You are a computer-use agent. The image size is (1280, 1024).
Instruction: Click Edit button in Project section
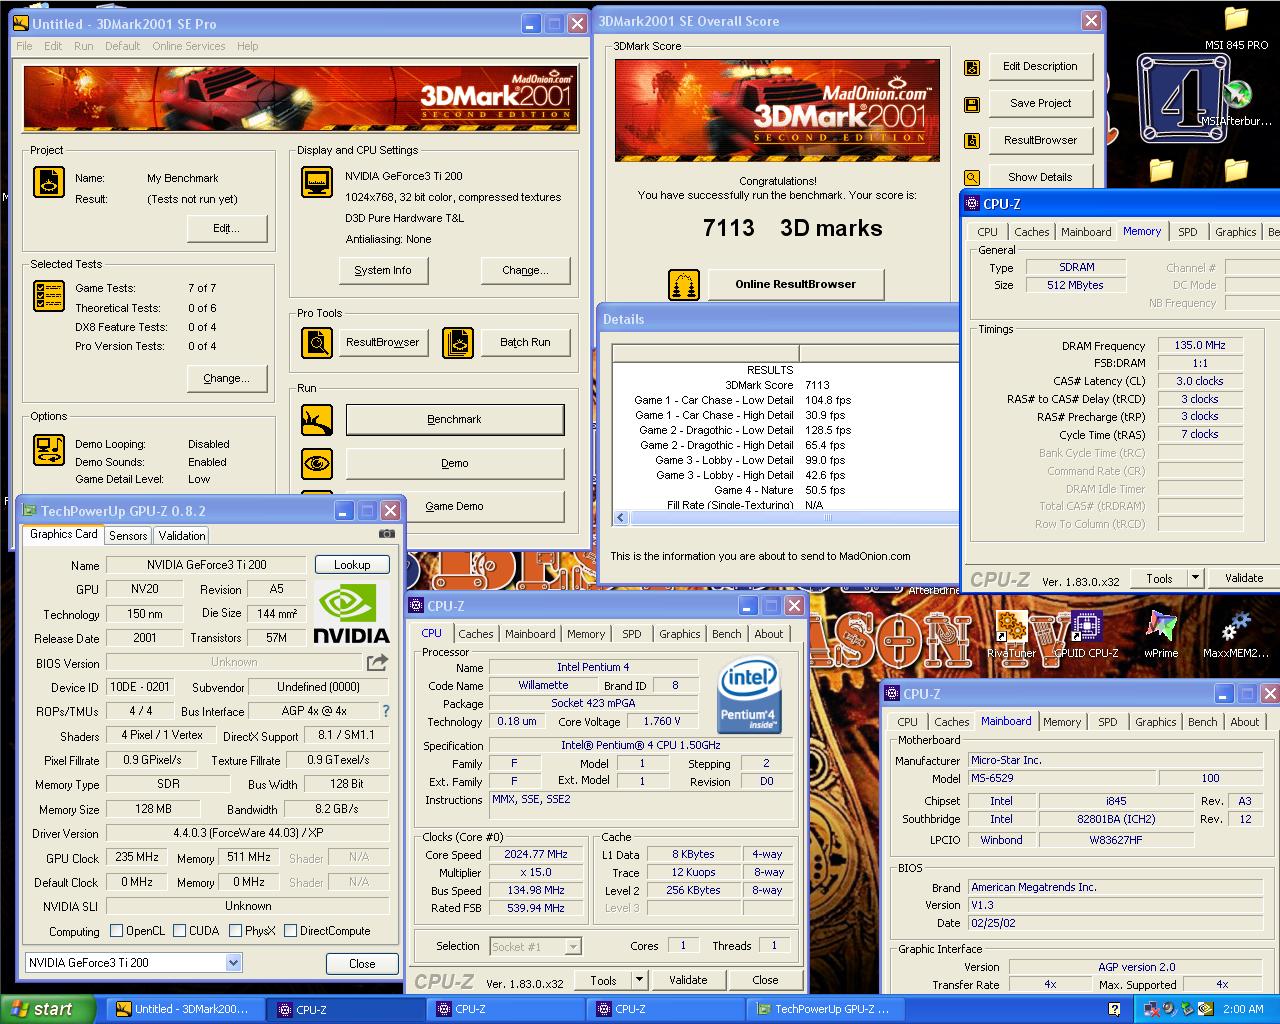click(x=227, y=229)
